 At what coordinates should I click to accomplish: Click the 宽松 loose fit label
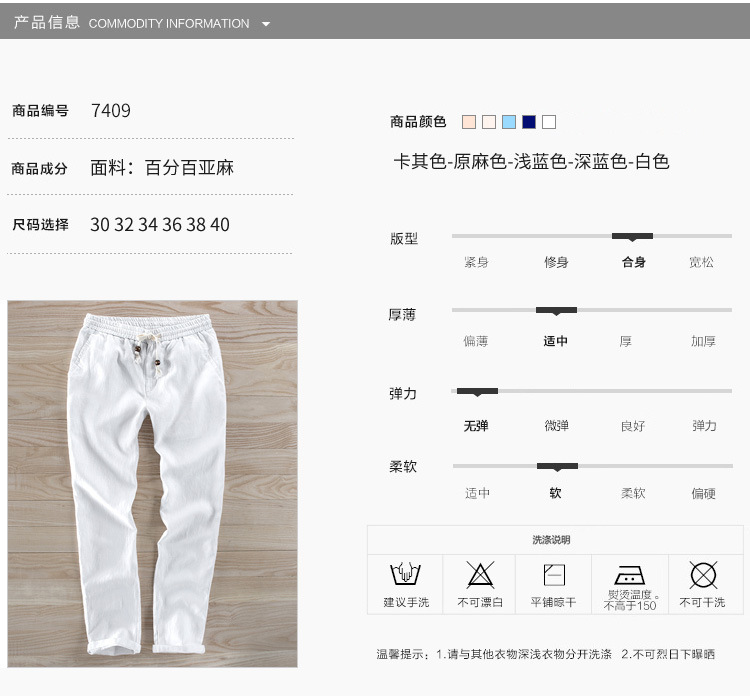[x=701, y=262]
